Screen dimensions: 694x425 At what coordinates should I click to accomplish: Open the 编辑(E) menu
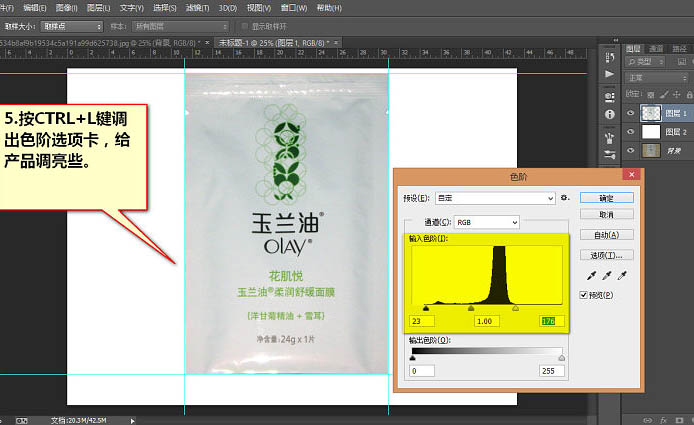point(35,8)
